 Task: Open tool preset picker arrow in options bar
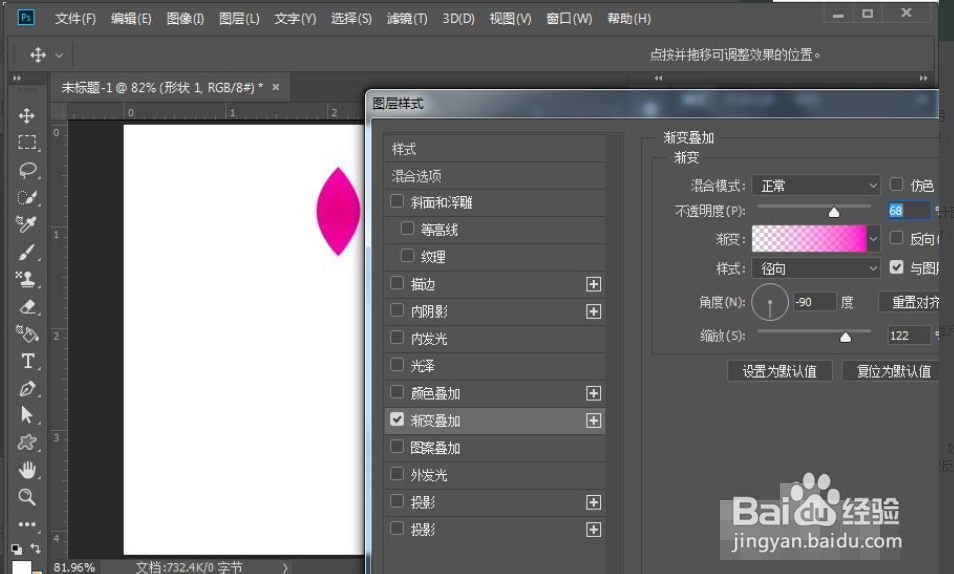(59, 55)
